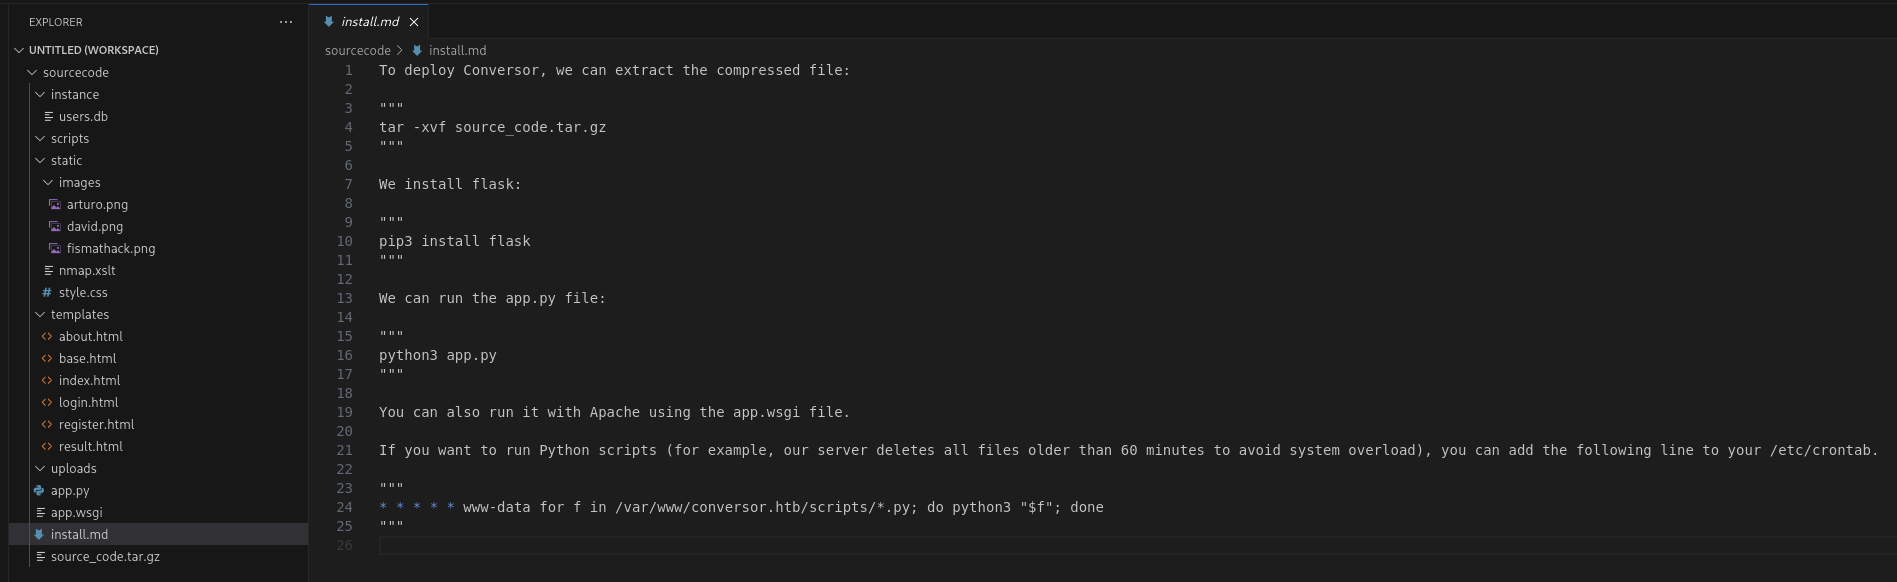Click the file icon beside nmap.xslt
1897x582 pixels.
pos(46,270)
